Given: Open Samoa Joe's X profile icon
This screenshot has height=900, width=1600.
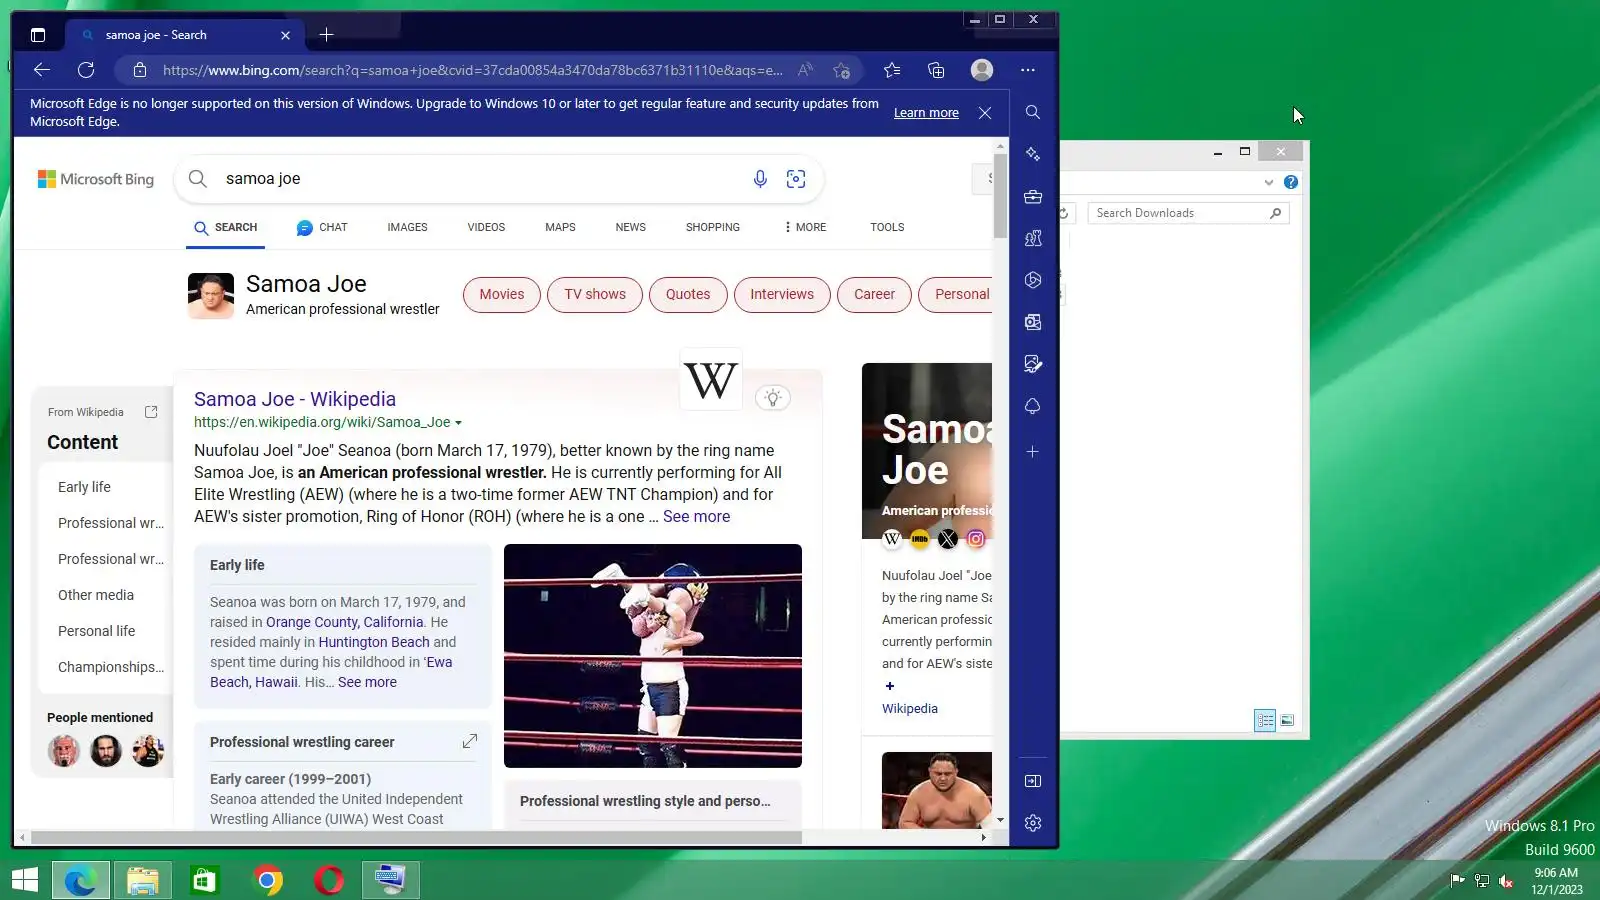Looking at the screenshot, I should point(948,539).
